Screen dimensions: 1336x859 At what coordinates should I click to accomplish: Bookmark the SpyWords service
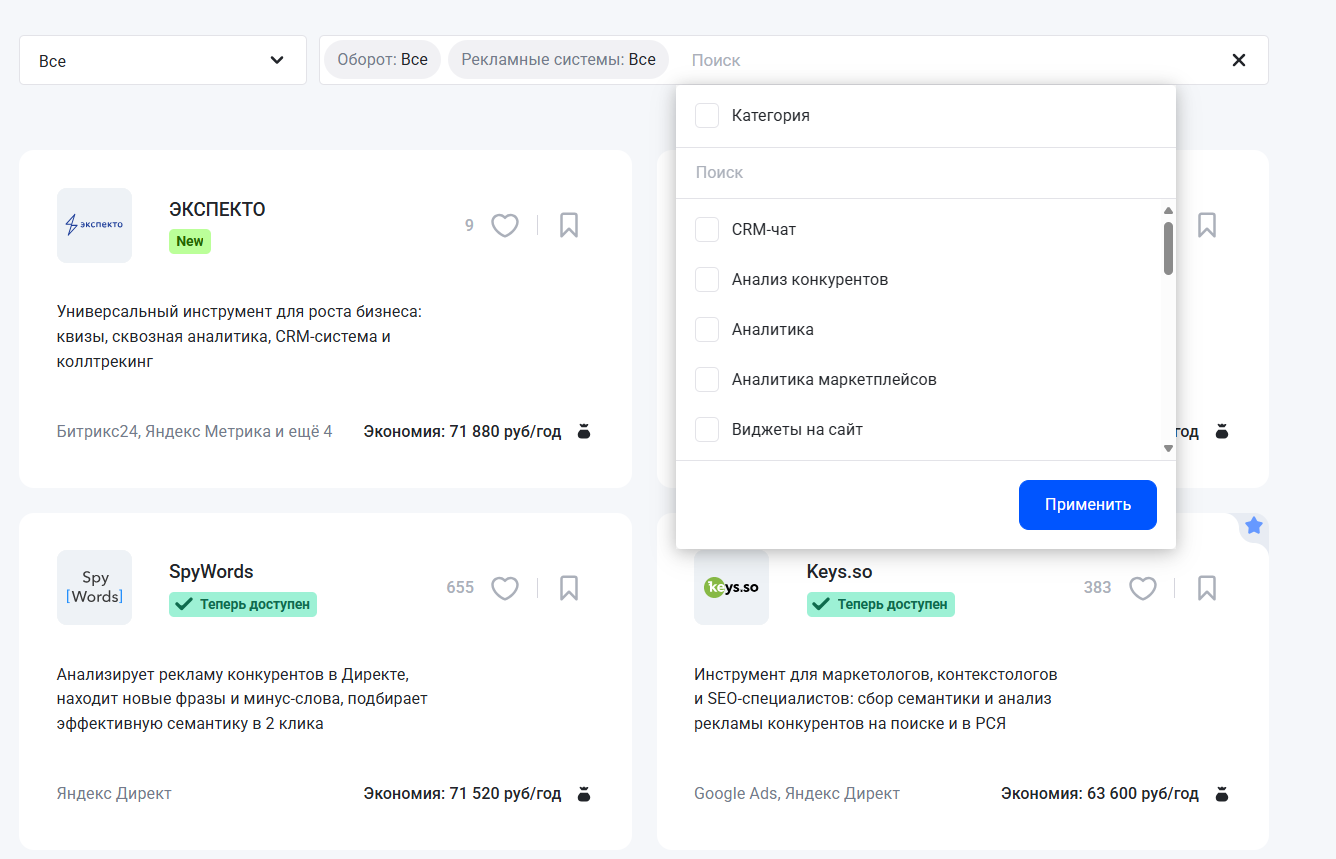tap(568, 588)
